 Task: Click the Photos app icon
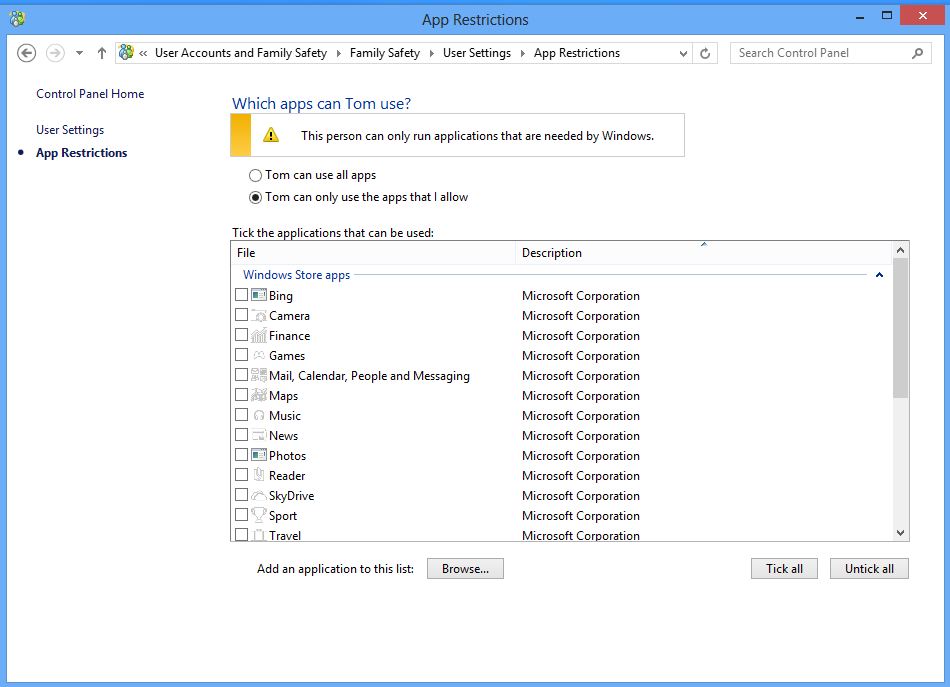click(x=259, y=455)
